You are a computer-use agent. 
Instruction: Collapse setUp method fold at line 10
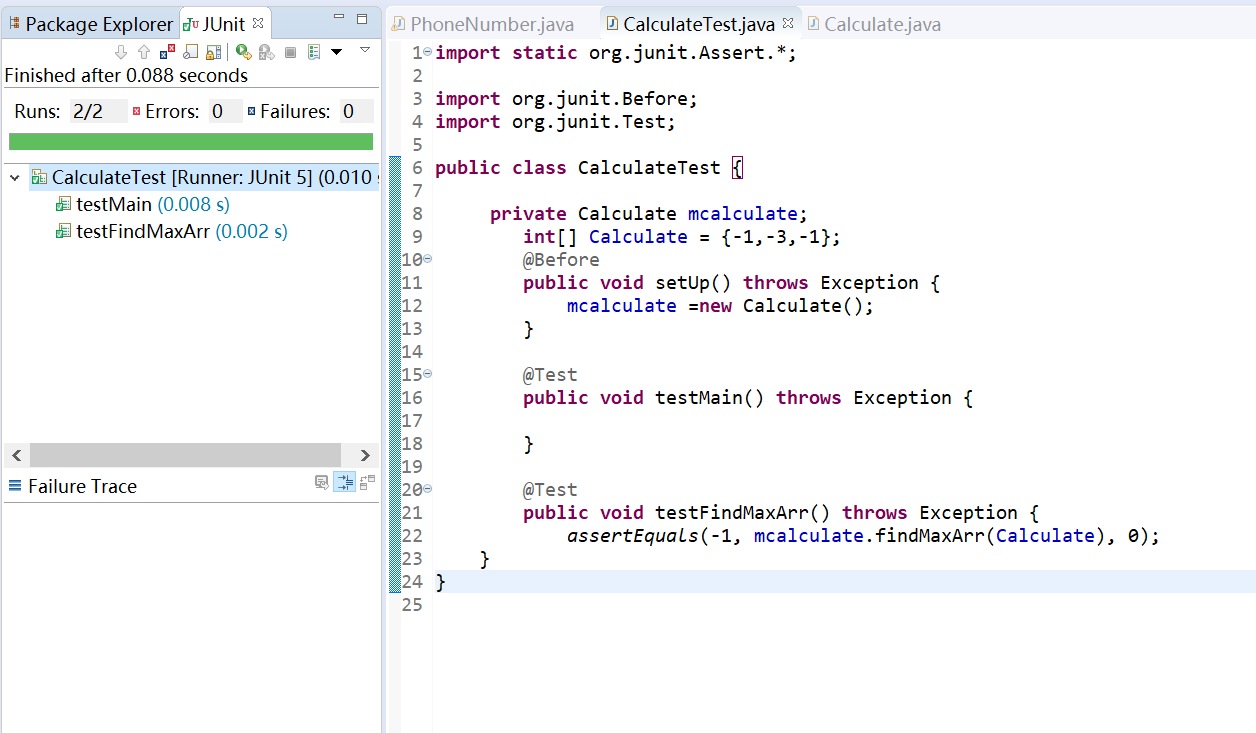[428, 259]
